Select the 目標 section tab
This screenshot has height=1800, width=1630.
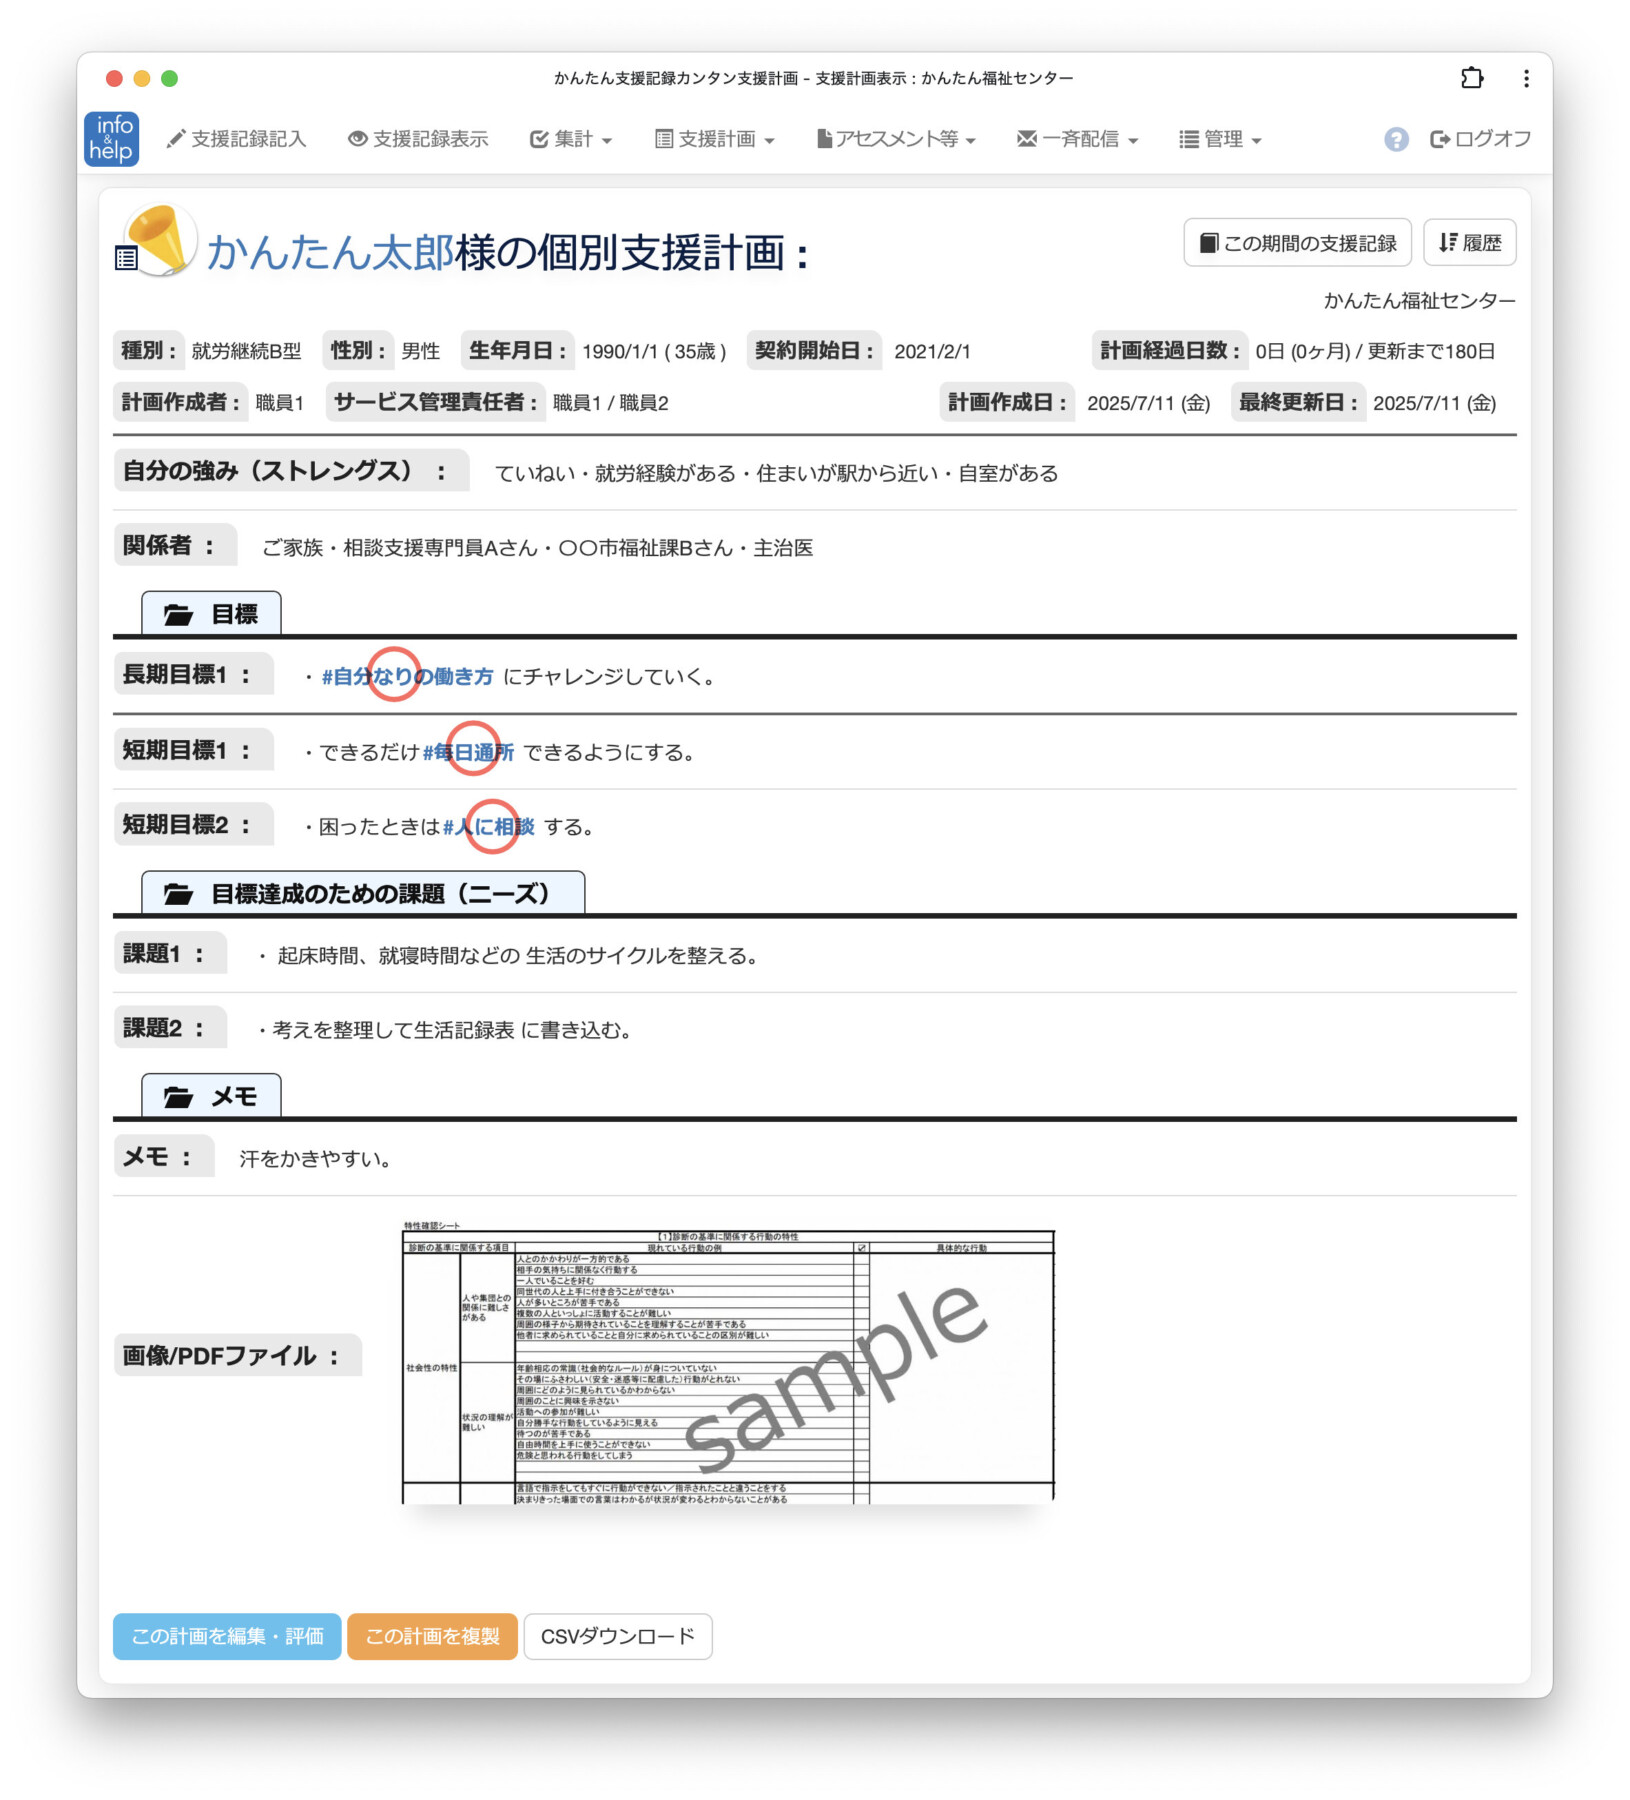pyautogui.click(x=211, y=614)
